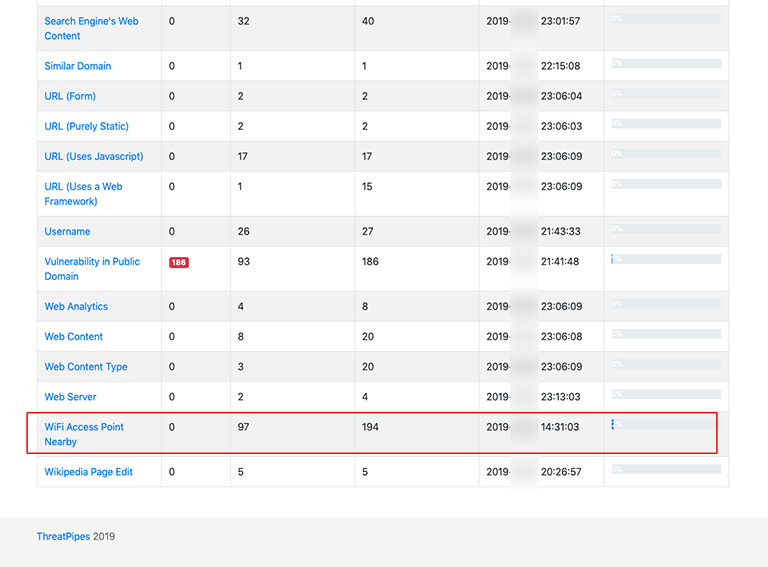
Task: View the Username data type
Action: pos(67,231)
